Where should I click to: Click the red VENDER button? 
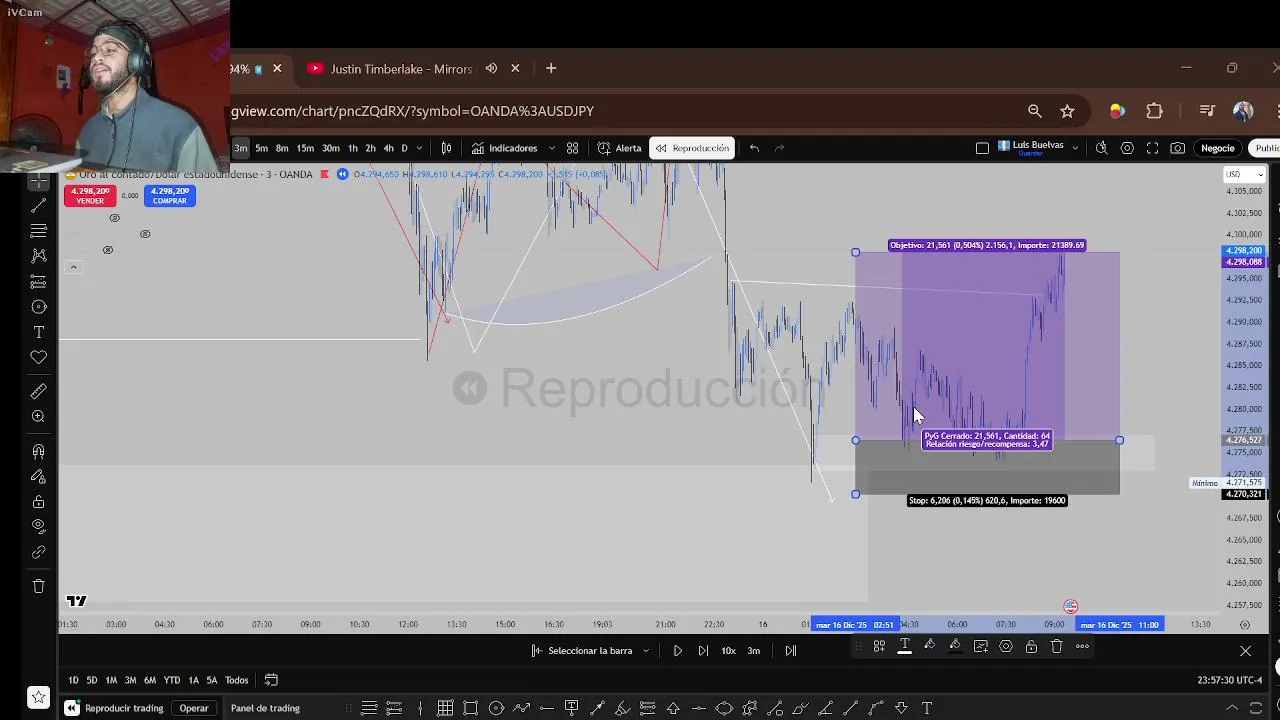pos(90,196)
